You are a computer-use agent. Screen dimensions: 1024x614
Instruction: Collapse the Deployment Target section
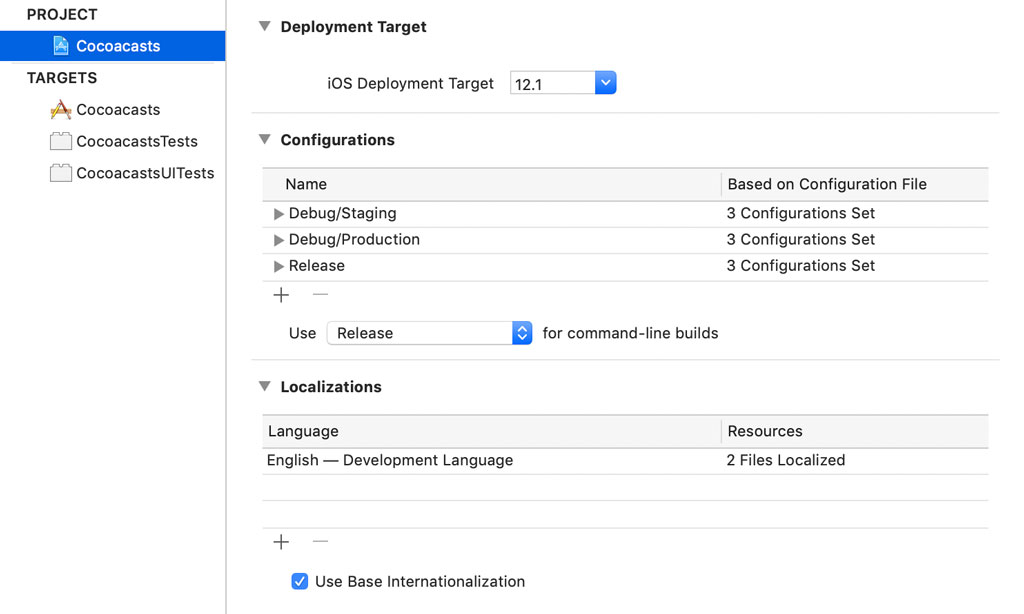[x=264, y=27]
